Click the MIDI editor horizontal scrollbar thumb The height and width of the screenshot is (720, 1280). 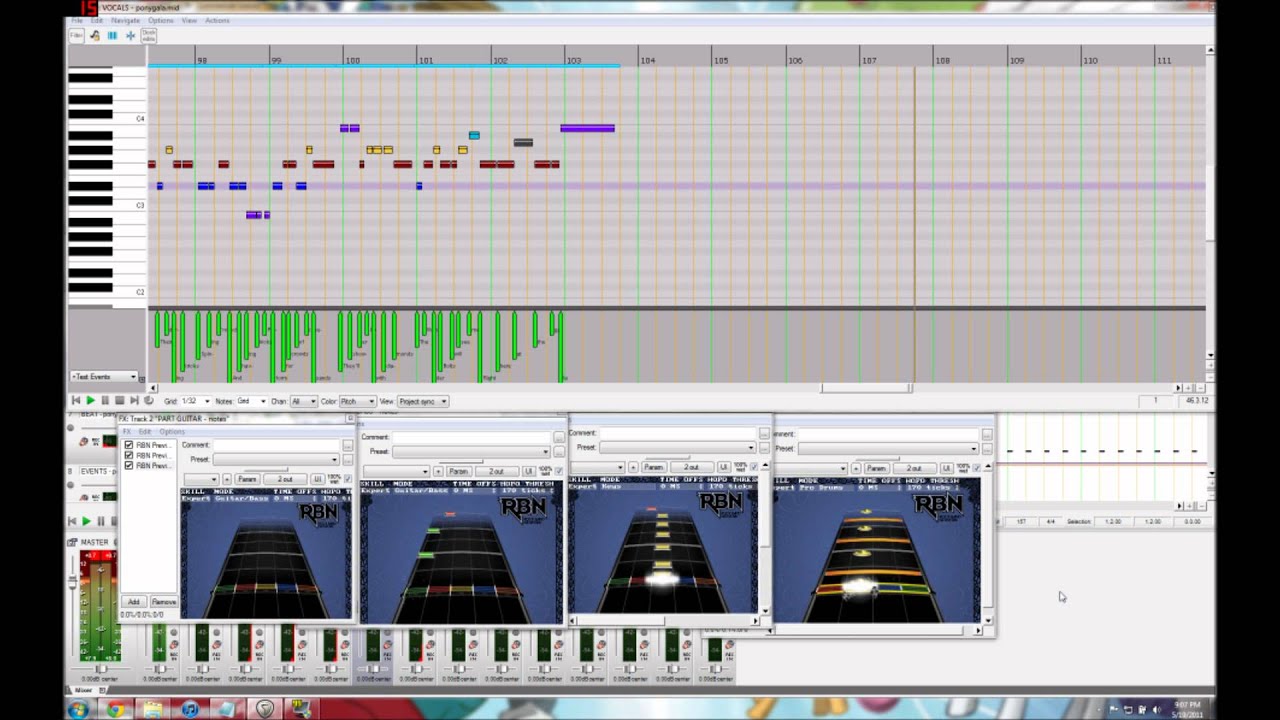(866, 388)
